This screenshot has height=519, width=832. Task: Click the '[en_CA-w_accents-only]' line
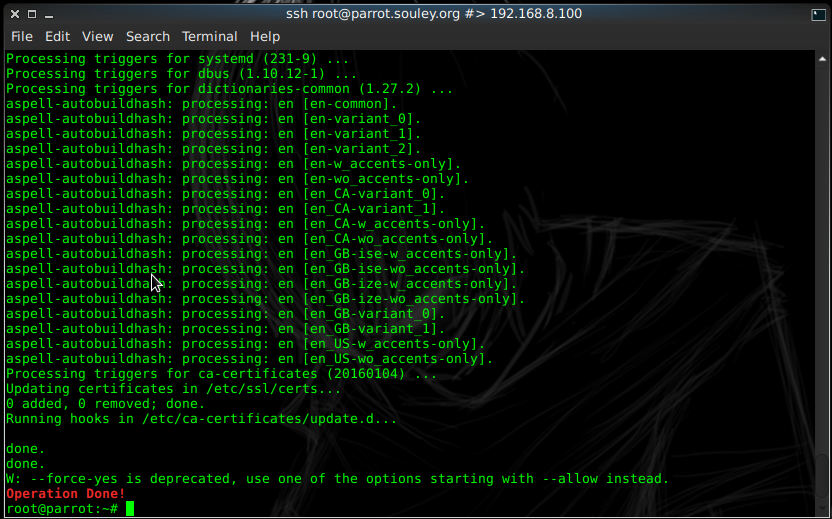(246, 223)
